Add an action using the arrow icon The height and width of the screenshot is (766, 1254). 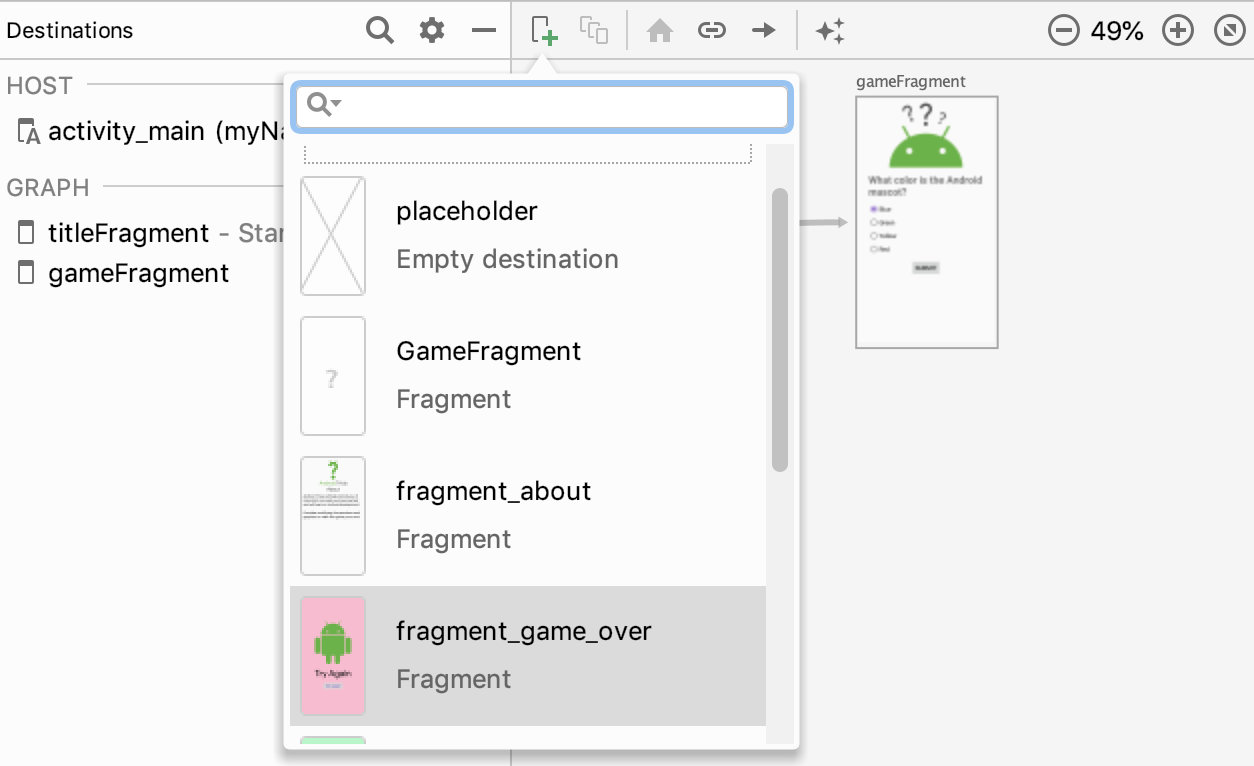pyautogui.click(x=764, y=31)
